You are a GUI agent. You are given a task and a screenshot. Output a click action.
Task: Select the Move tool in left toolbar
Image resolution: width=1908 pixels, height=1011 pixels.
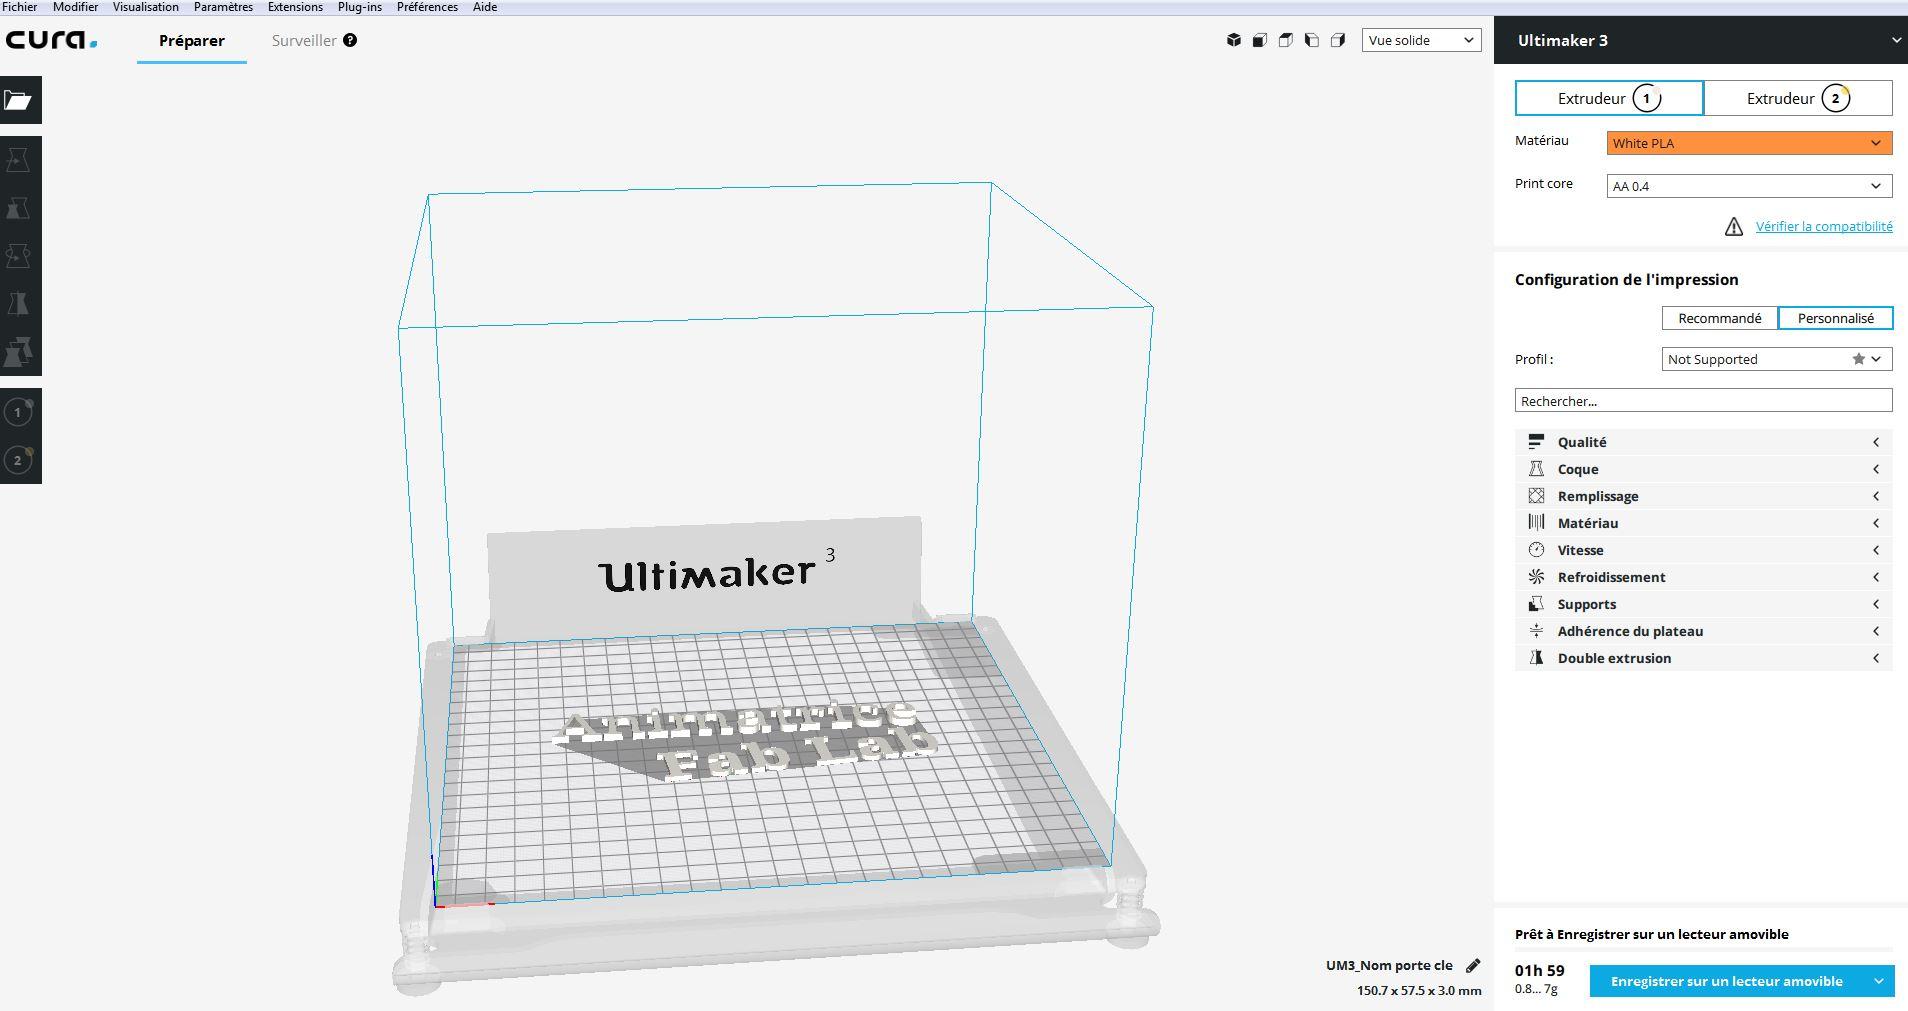[x=18, y=160]
